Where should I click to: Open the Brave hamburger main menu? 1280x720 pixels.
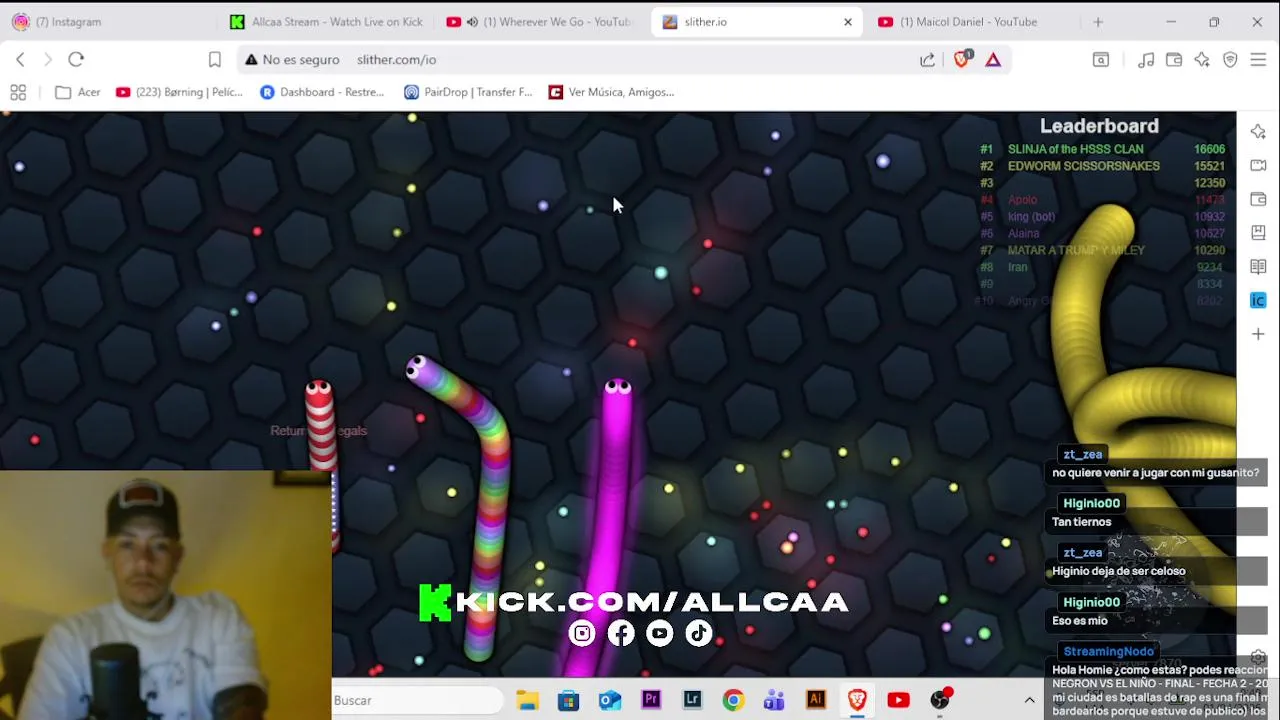1258,60
